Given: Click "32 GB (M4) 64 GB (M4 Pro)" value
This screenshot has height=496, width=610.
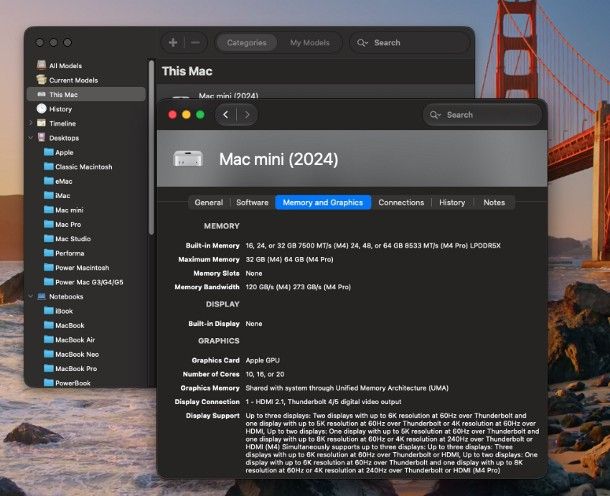Looking at the screenshot, I should [x=289, y=259].
